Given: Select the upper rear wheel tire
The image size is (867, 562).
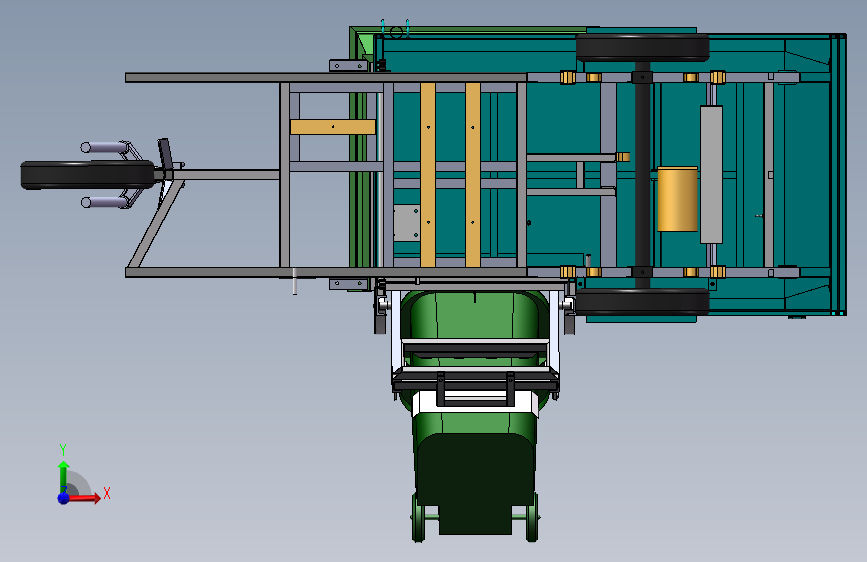Looking at the screenshot, I should tap(643, 48).
